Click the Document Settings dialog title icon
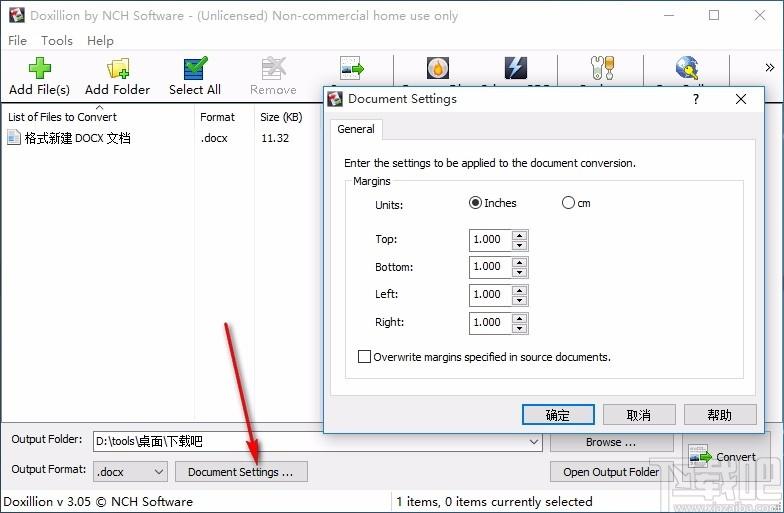 tap(335, 99)
